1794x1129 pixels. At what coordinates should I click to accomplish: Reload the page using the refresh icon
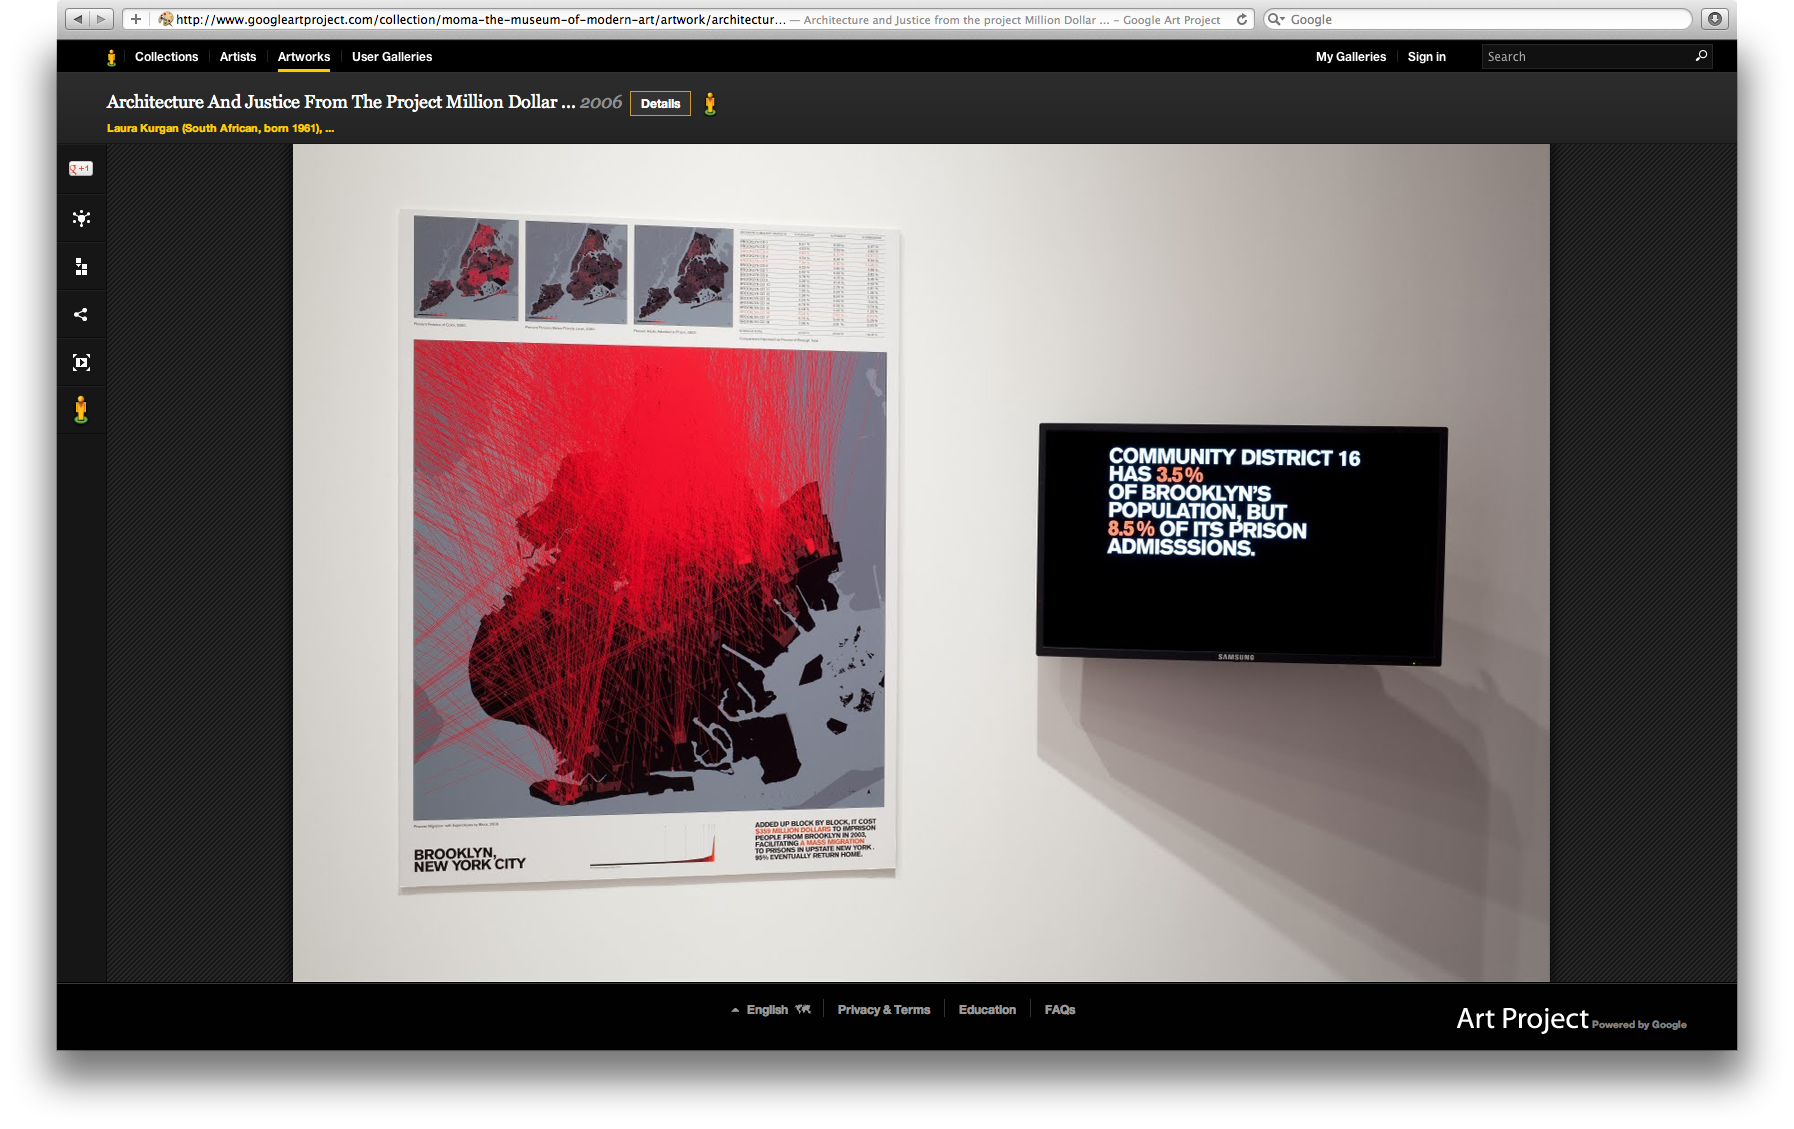1240,19
